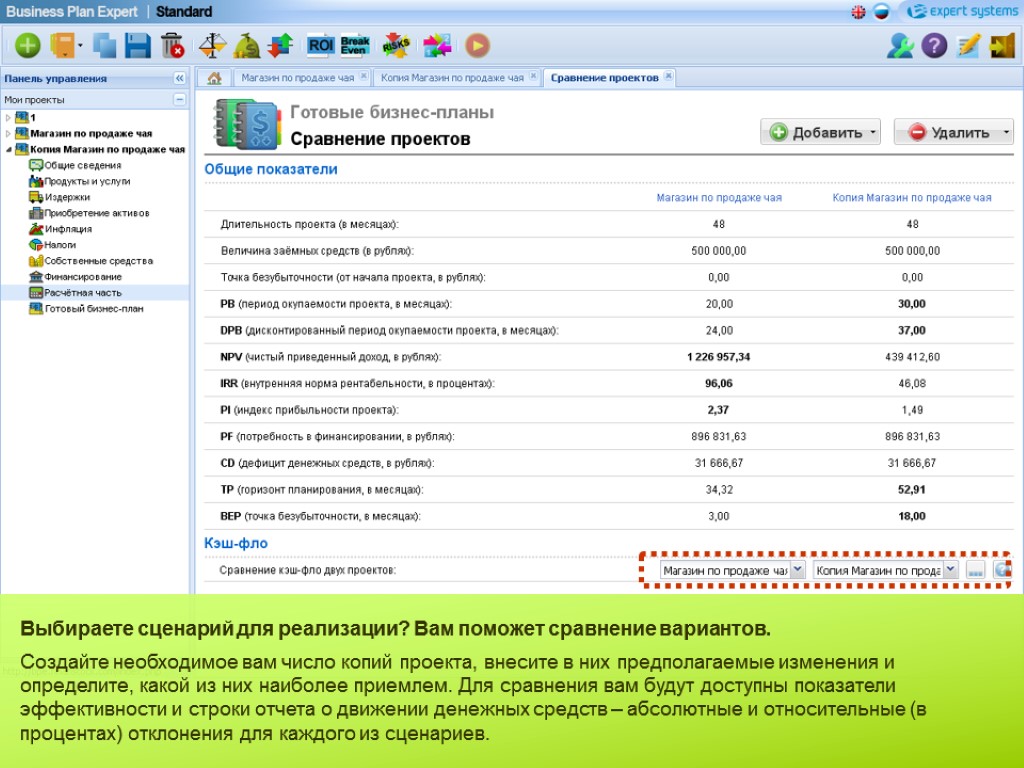Click the DPB value 37,00

(x=912, y=330)
